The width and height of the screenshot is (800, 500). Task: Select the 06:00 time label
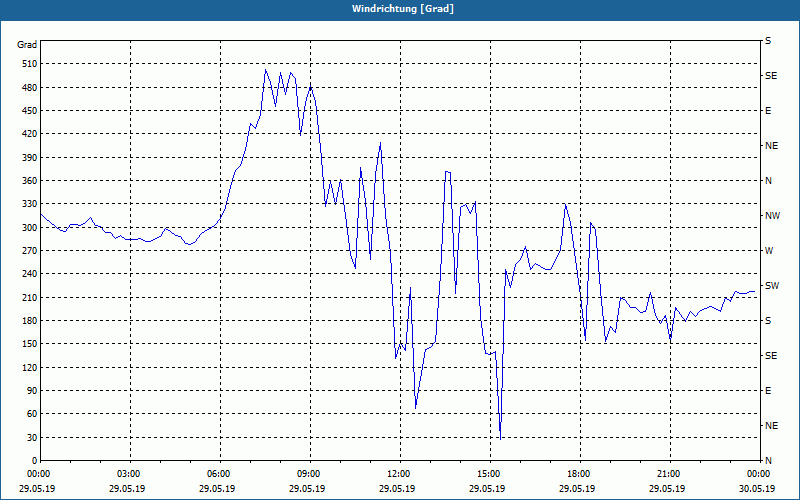coord(217,474)
